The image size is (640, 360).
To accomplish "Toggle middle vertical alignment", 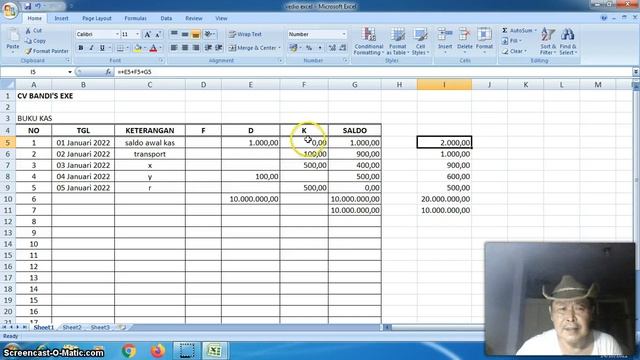I will (185, 34).
